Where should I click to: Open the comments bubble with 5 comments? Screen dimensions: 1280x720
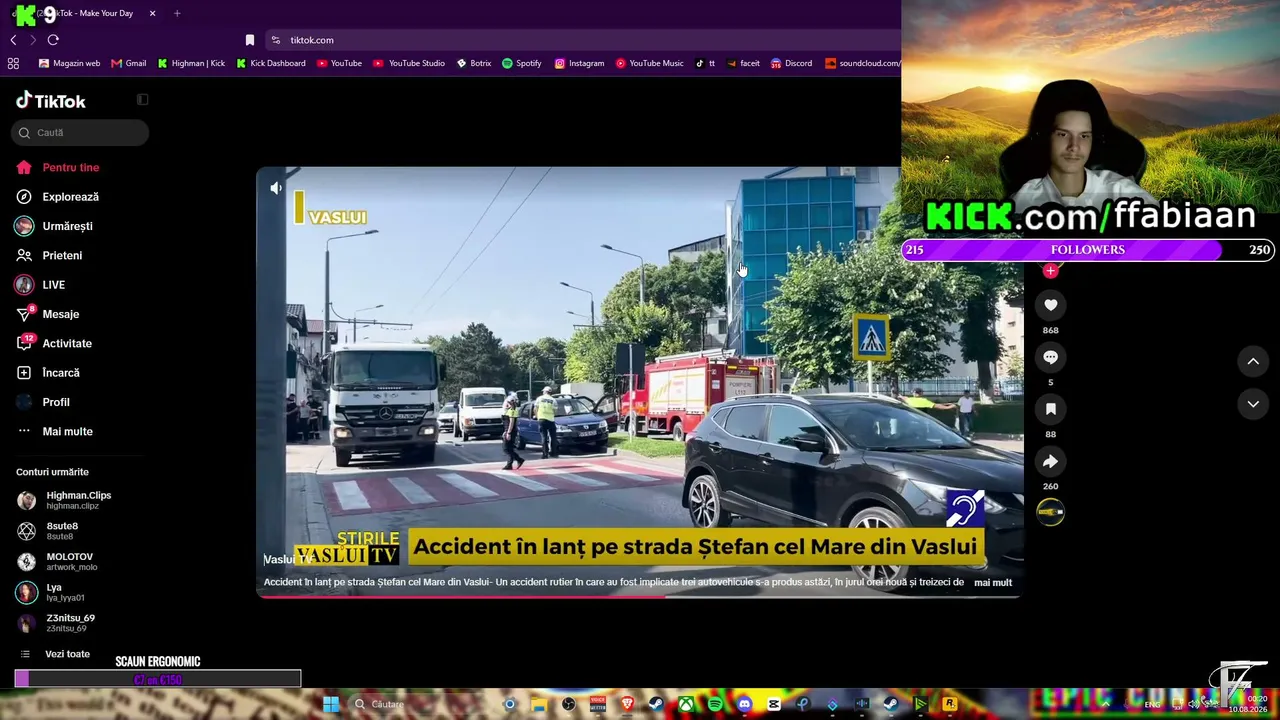[x=1050, y=357]
